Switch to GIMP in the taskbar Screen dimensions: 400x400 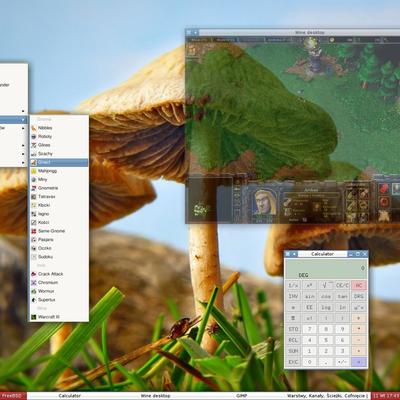[x=241, y=396]
